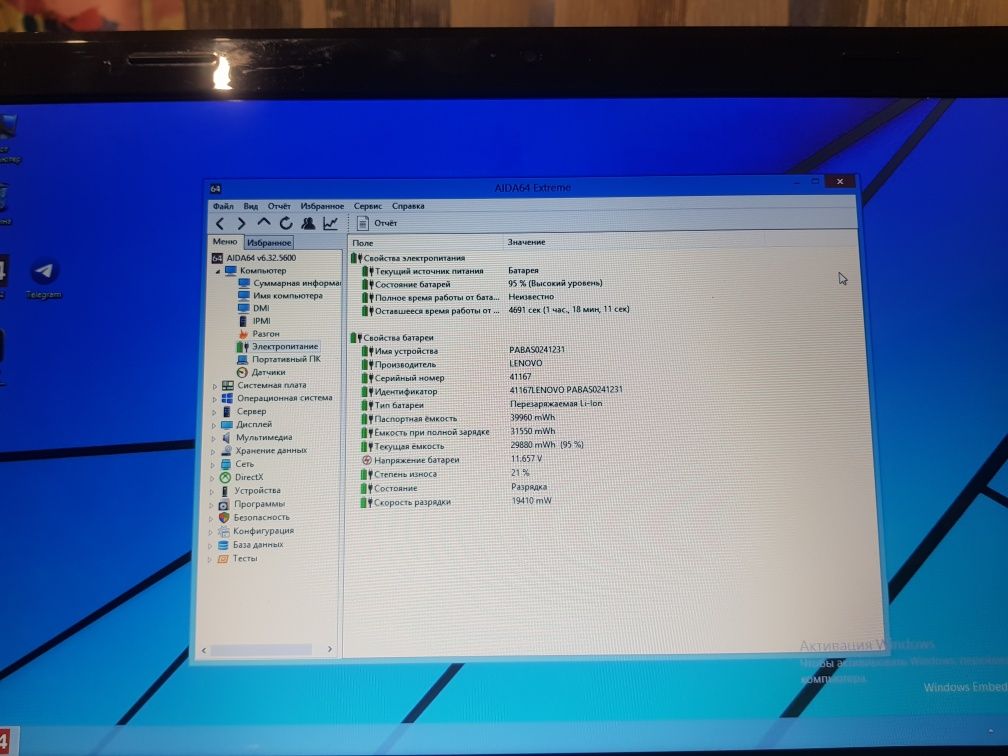Click the Безопасность shield icon

[224, 518]
